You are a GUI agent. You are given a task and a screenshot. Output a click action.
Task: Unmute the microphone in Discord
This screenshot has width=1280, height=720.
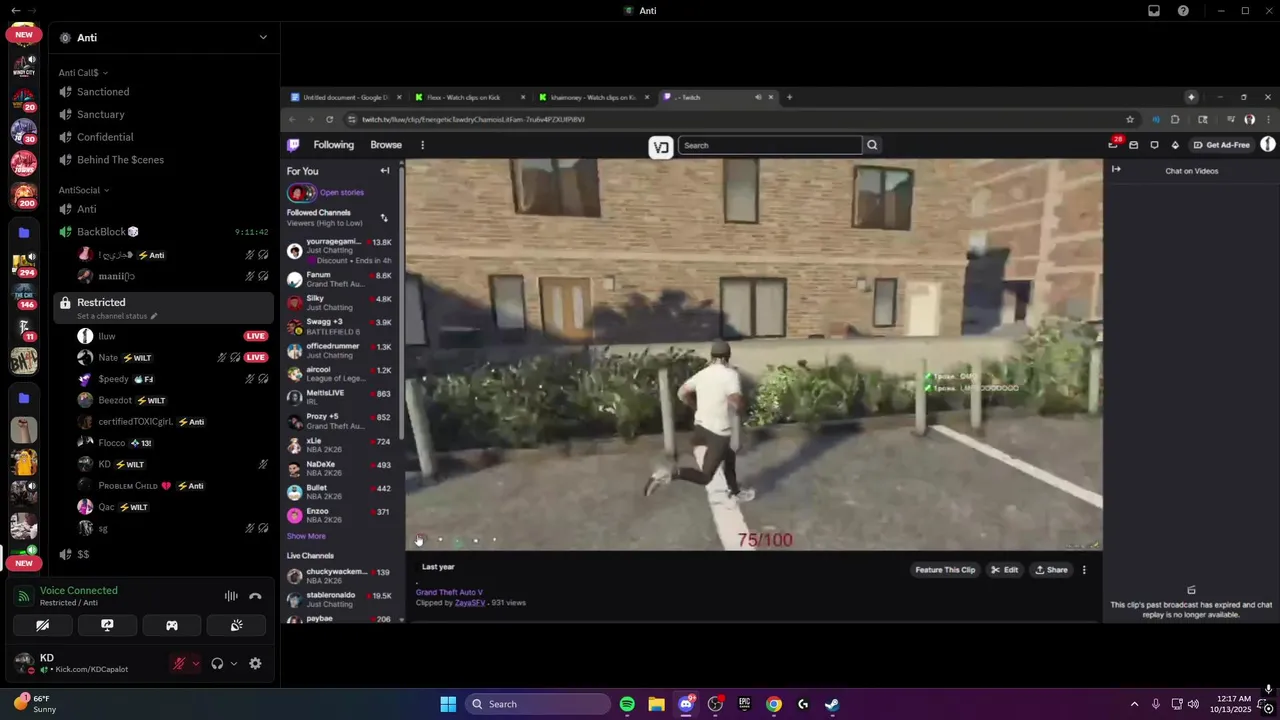pos(179,663)
